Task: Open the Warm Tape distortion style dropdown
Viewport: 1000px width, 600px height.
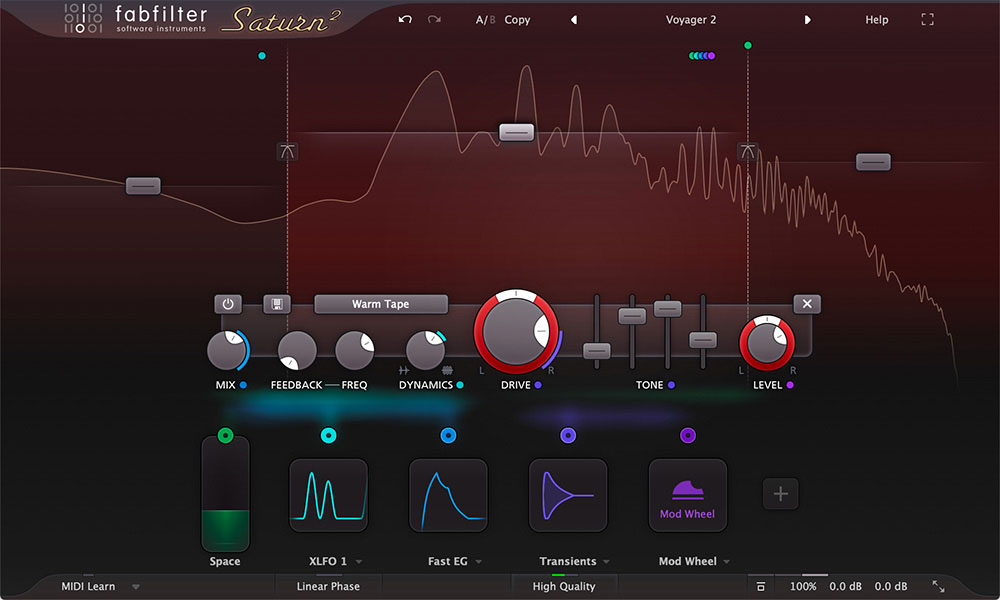Action: tap(381, 303)
